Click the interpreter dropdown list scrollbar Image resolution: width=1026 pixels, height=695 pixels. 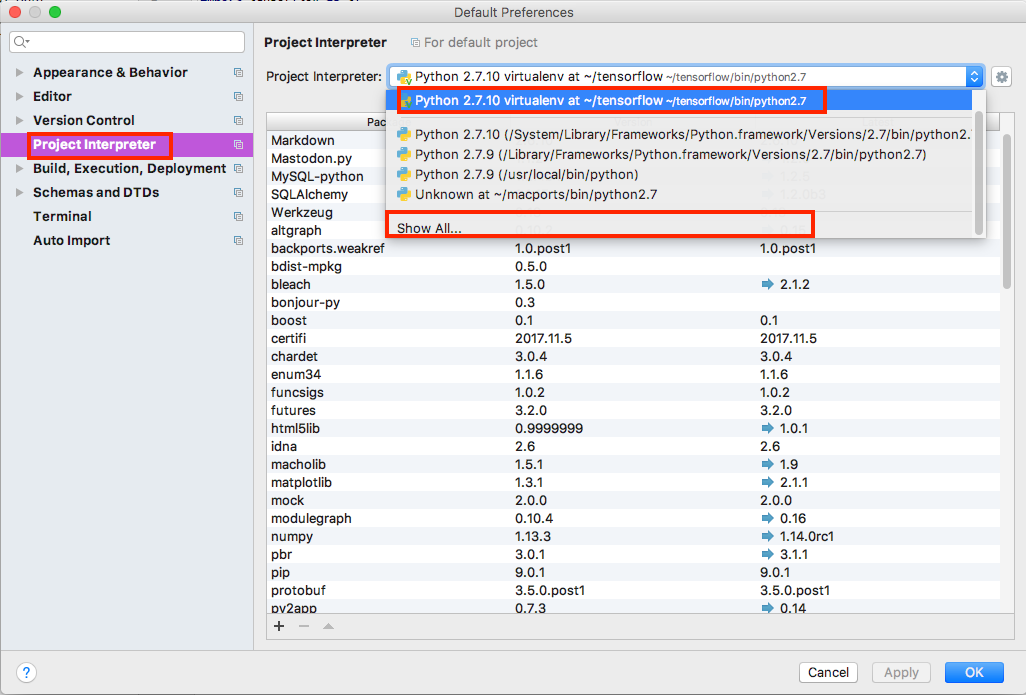click(x=979, y=173)
